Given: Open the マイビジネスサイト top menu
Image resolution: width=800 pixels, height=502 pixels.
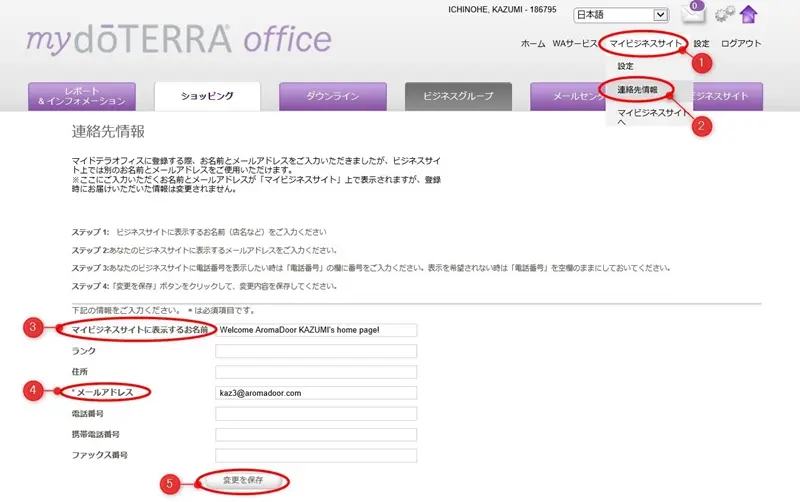Looking at the screenshot, I should 645,44.
